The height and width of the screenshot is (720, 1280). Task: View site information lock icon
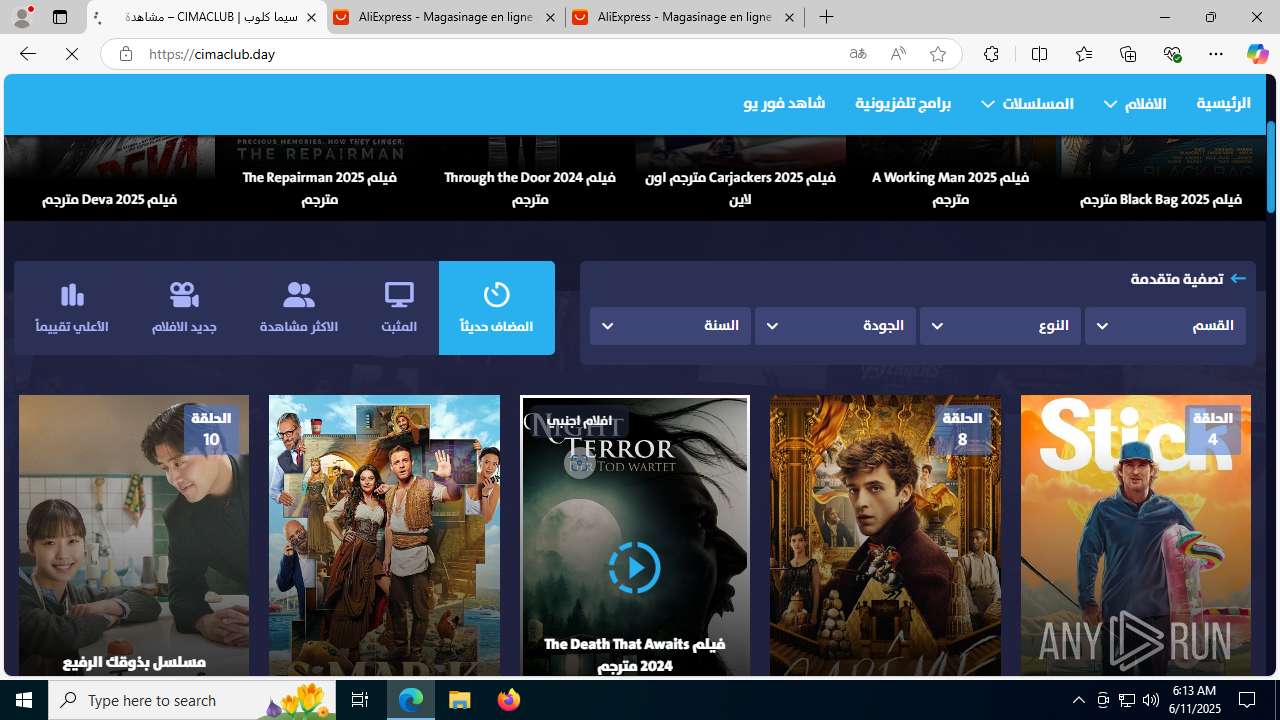tap(125, 54)
